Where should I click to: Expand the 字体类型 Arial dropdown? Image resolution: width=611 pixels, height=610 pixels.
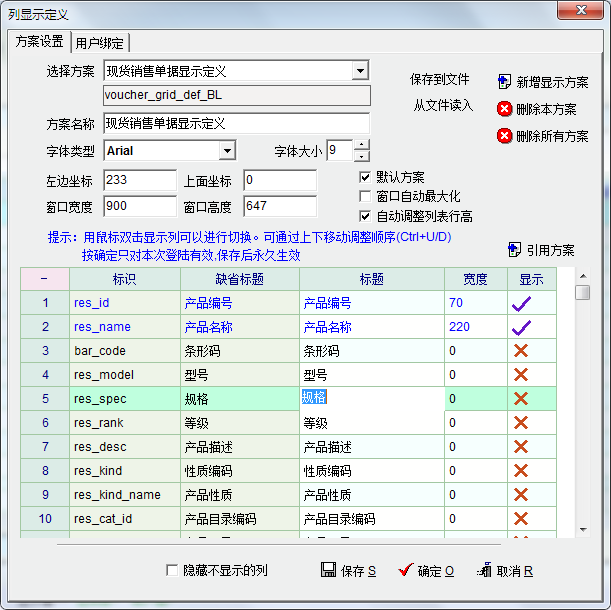coord(227,151)
